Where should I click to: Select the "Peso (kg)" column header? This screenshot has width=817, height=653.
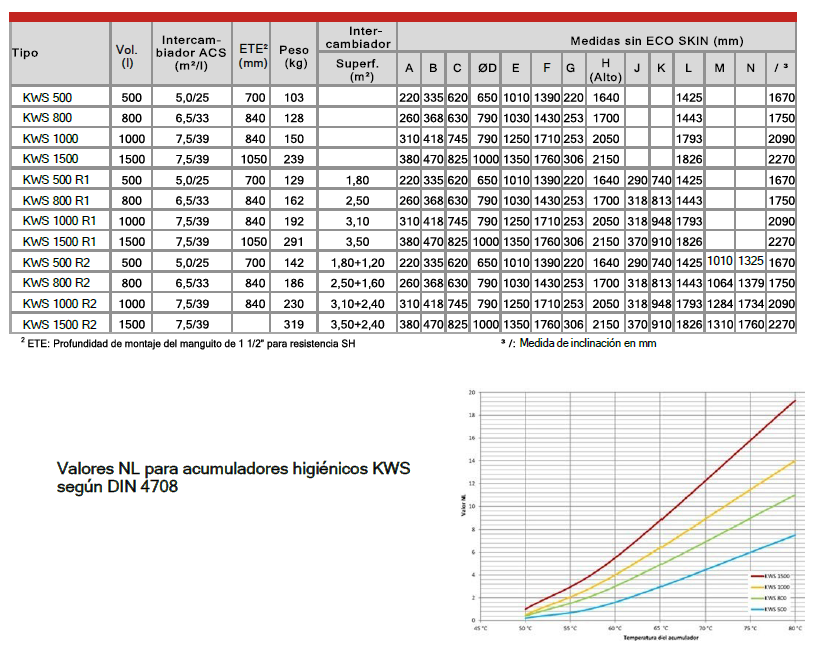294,55
